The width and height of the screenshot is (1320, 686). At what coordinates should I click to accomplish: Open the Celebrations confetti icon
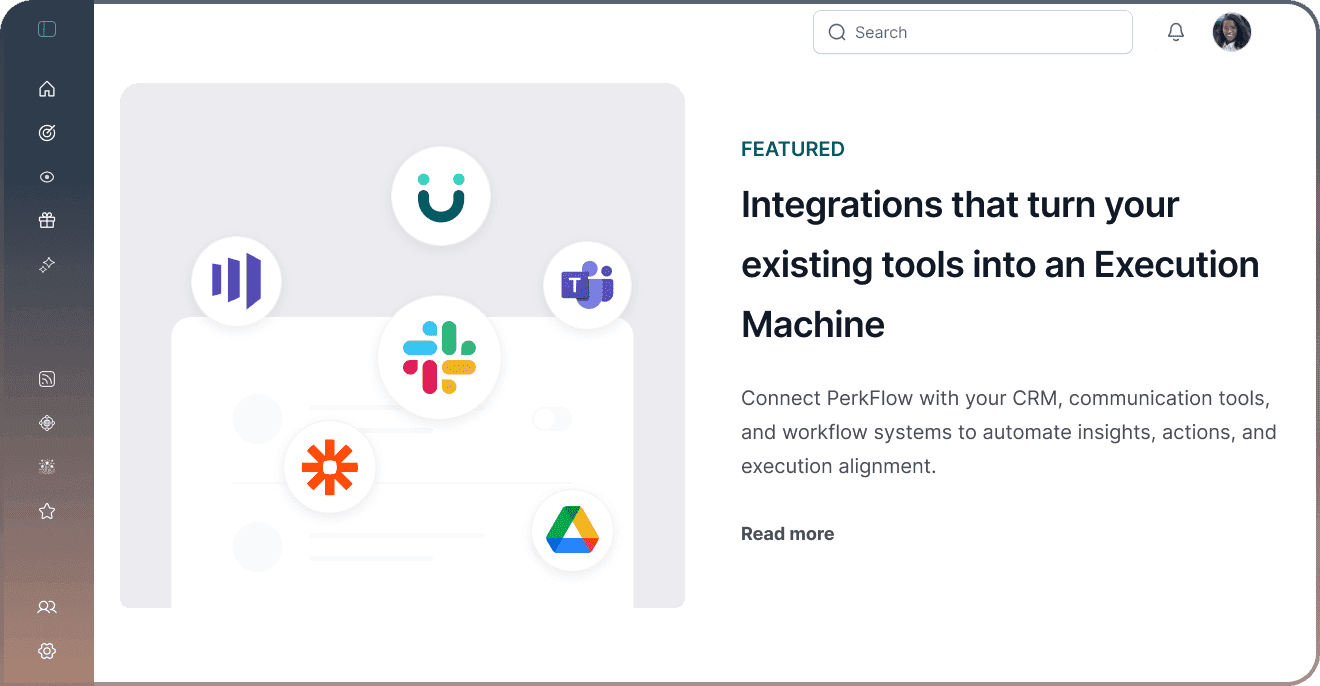coord(46,467)
